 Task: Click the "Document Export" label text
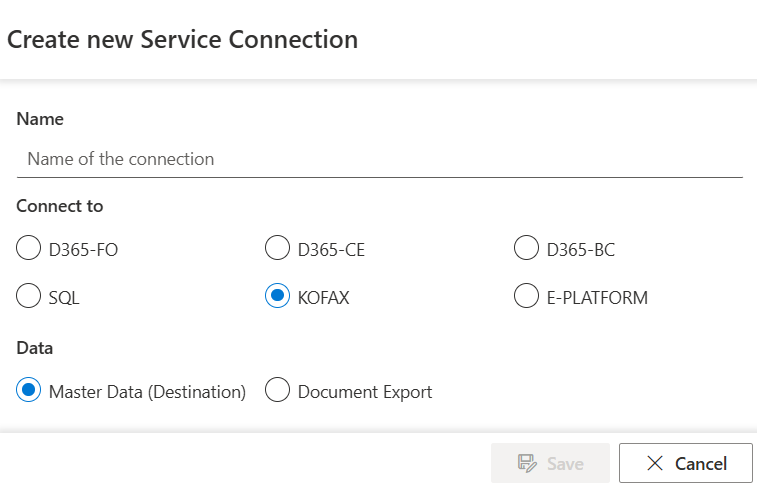tap(365, 392)
